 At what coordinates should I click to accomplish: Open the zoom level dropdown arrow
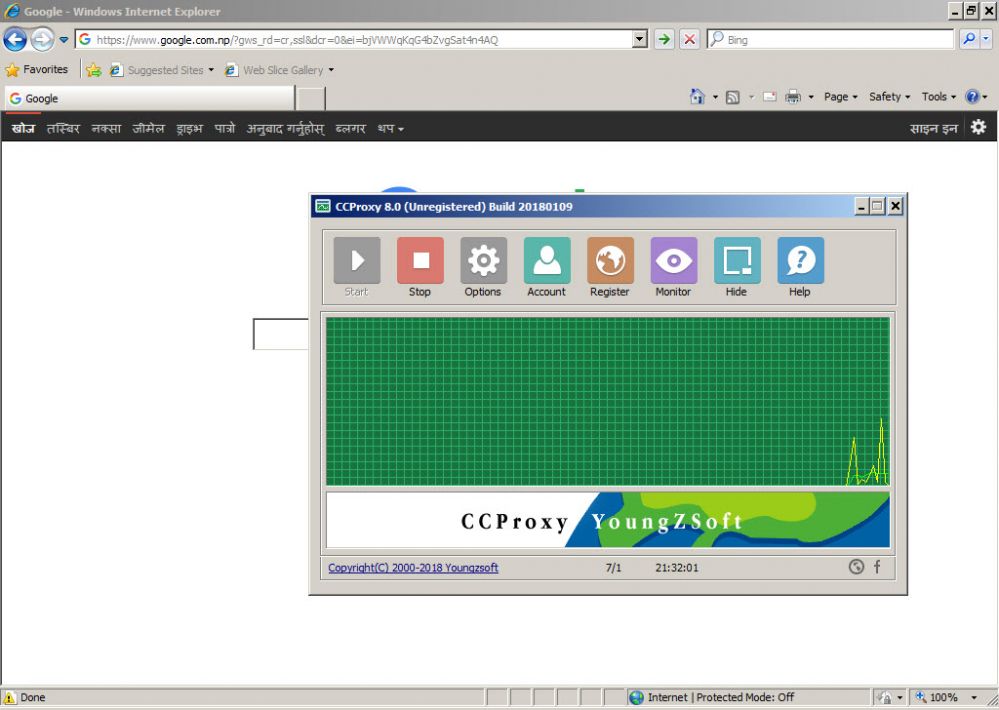click(x=974, y=697)
